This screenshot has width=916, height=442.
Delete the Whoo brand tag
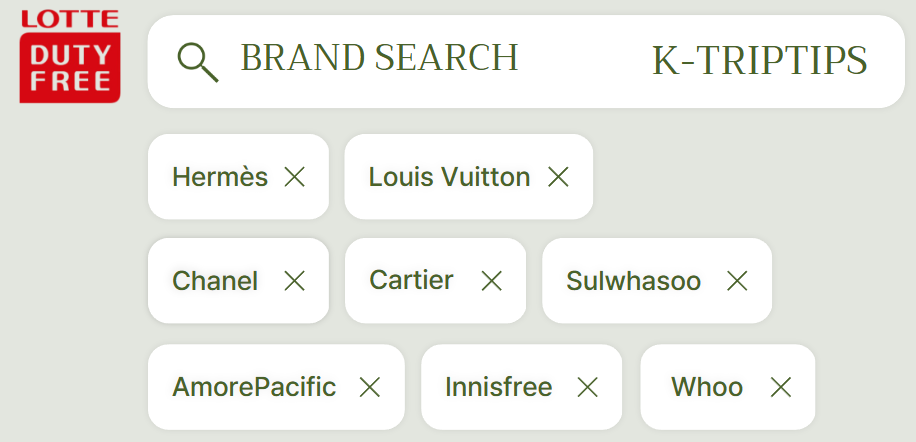(781, 387)
